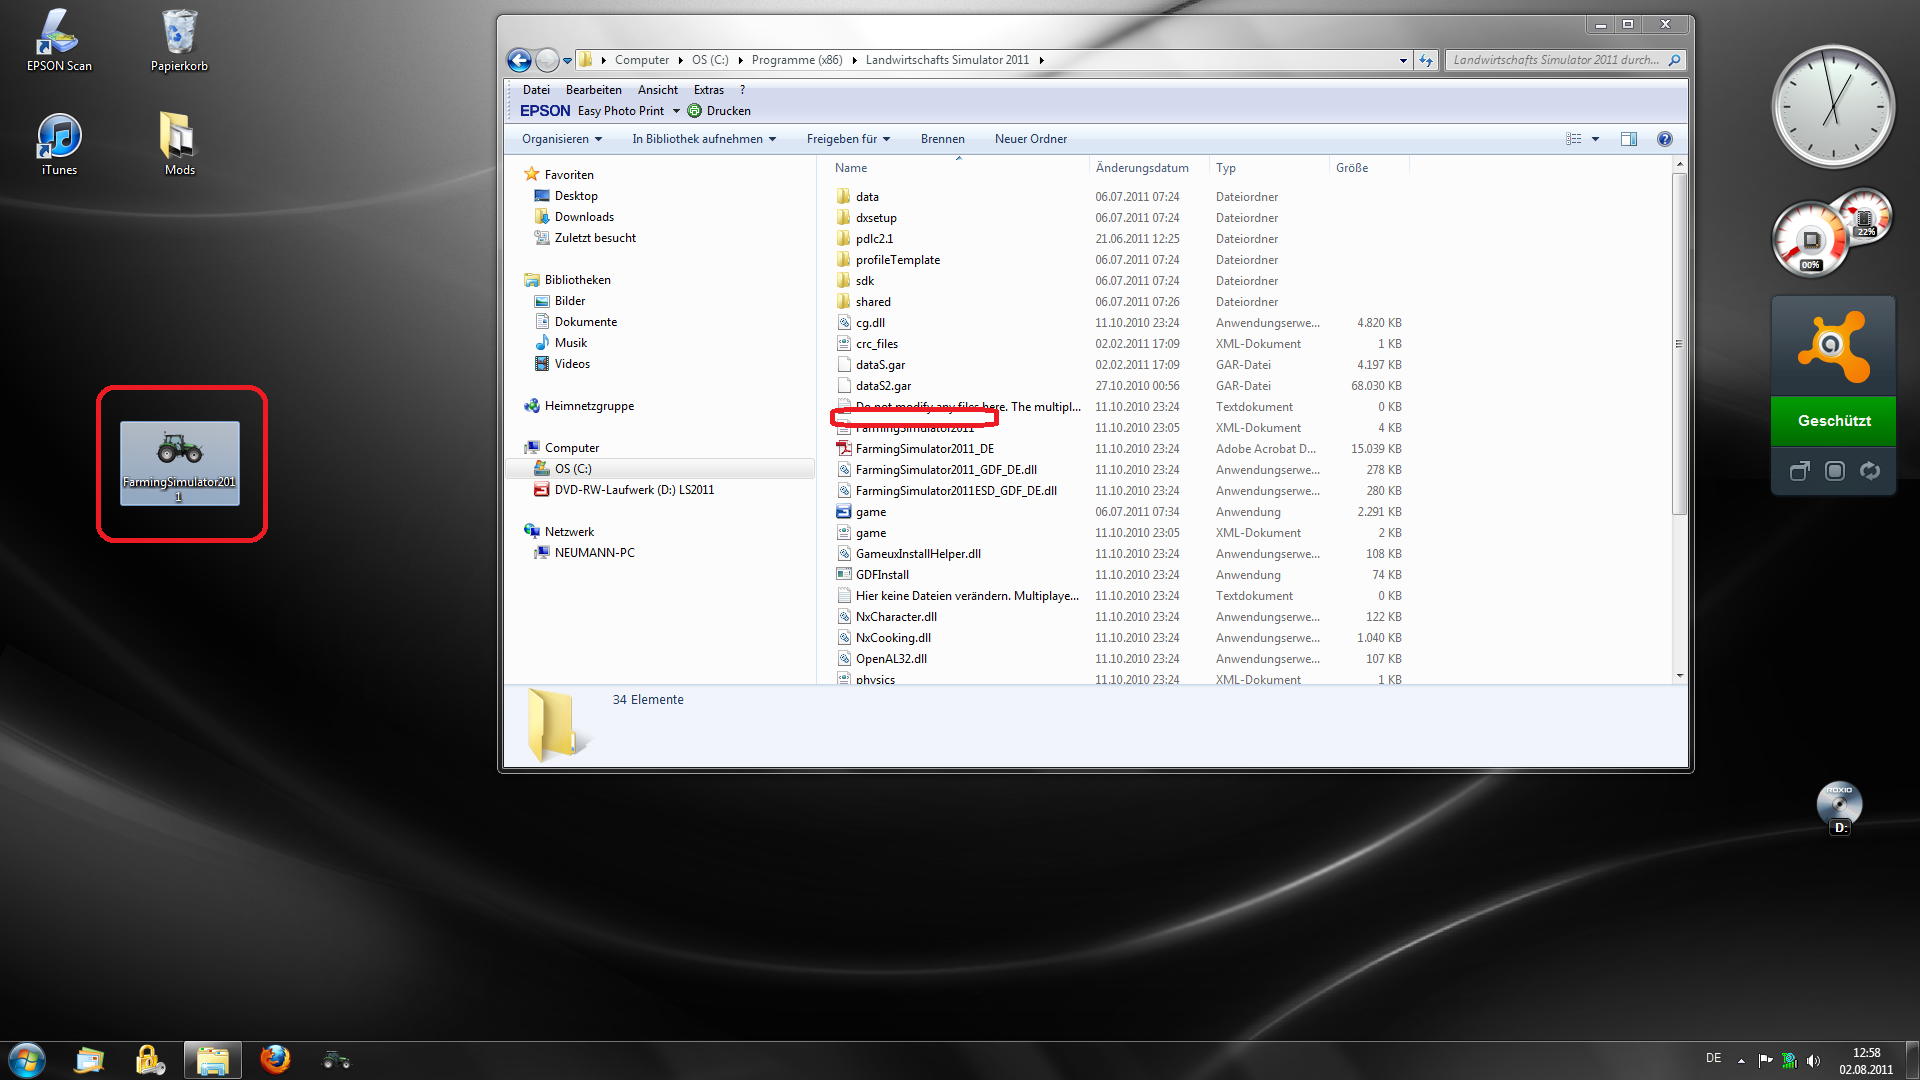The image size is (1920, 1080).
Task: Select Downloads in the Favoriten tree
Action: coord(584,217)
